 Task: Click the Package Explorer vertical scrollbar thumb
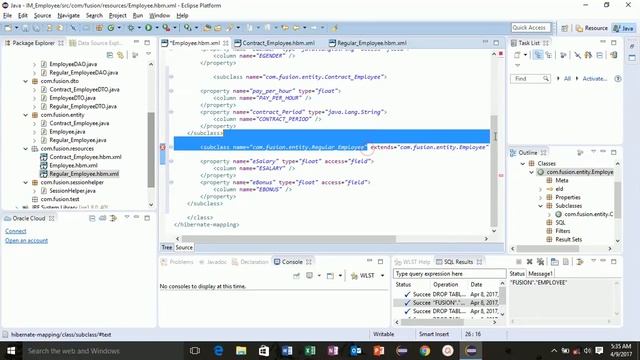(x=151, y=149)
